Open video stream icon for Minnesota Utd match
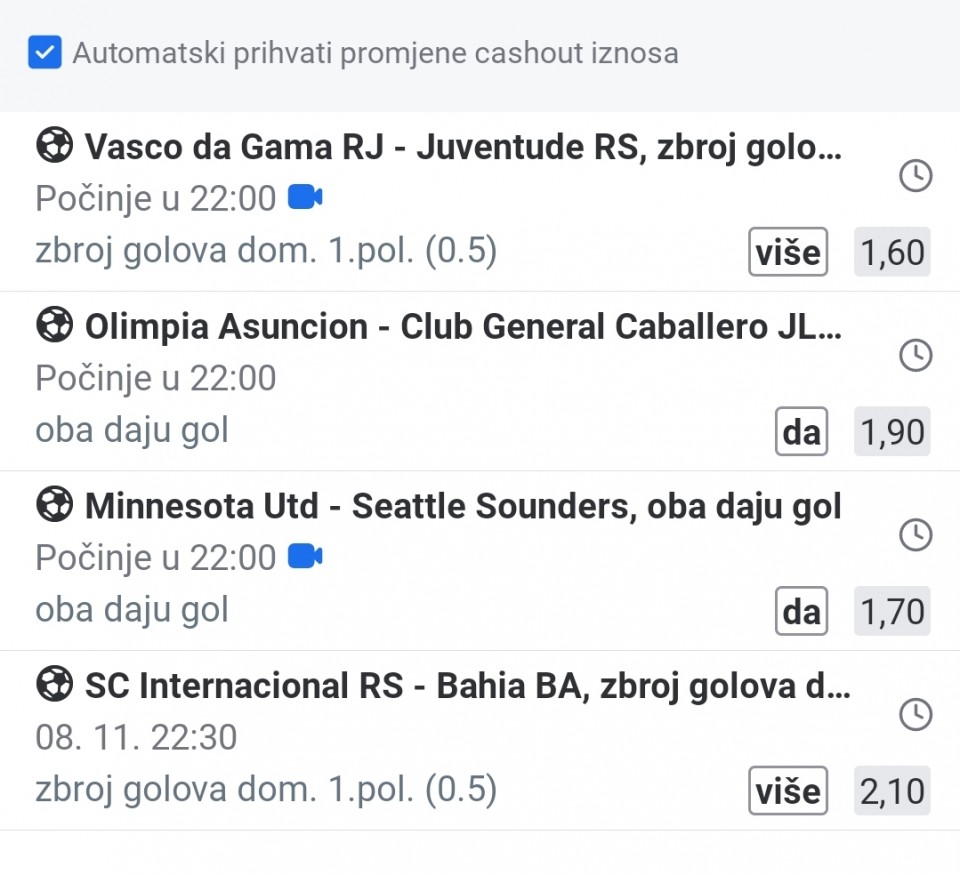Viewport: 960px width, 875px height. point(305,557)
